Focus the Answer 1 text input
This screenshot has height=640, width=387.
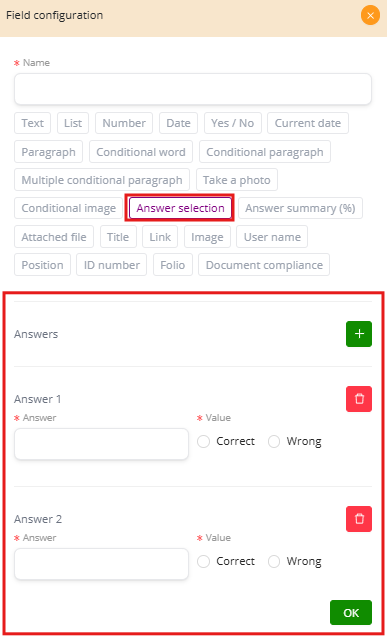click(x=101, y=444)
